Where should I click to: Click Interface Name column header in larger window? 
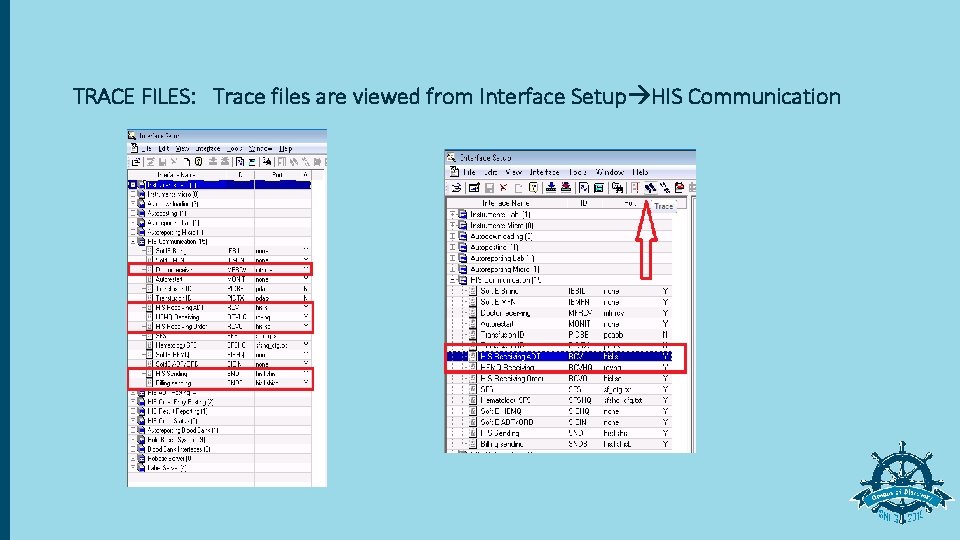point(506,203)
